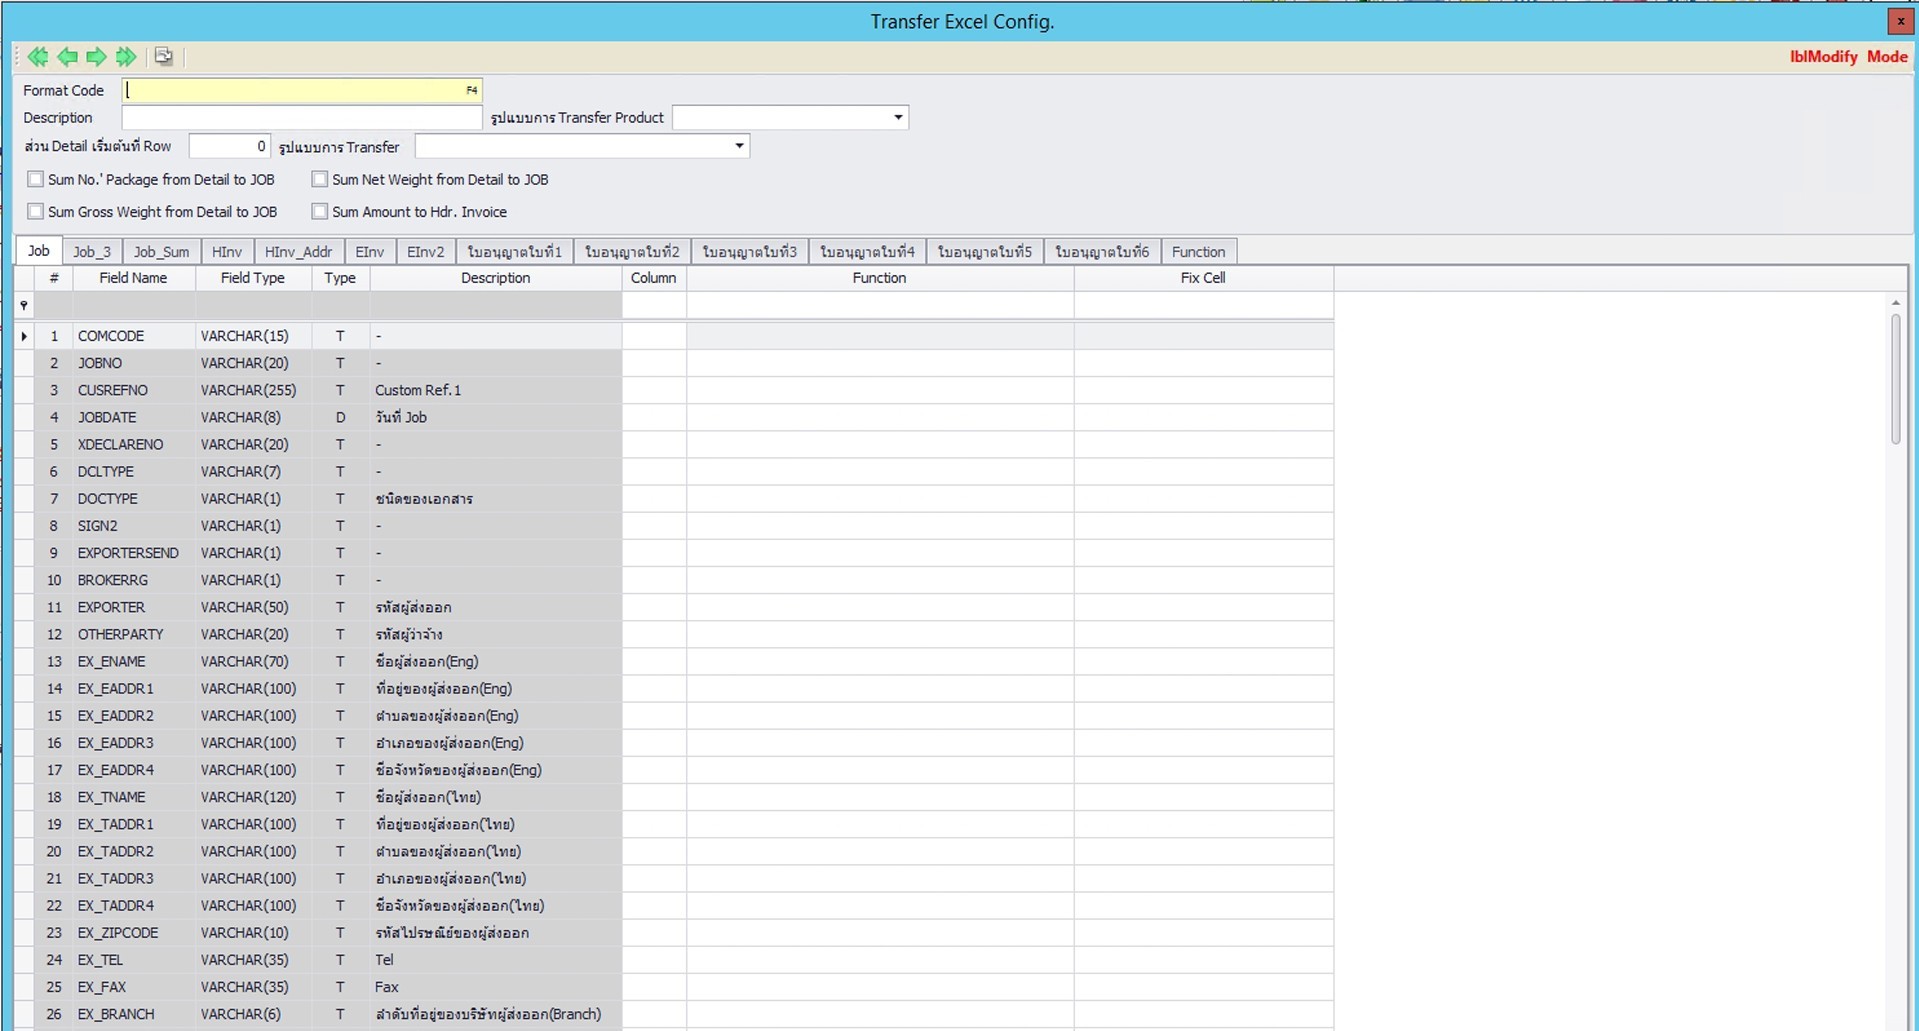Toggle Sum Gross Weight from Detail to JOB

tap(35, 211)
